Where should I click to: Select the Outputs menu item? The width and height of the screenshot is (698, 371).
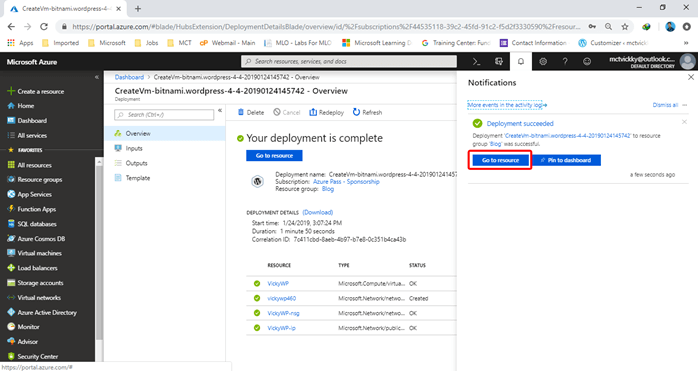[165, 163]
